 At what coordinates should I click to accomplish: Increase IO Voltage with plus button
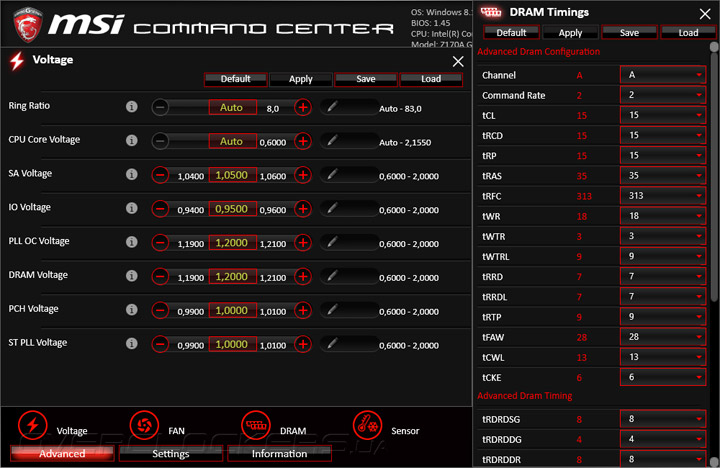pyautogui.click(x=303, y=209)
